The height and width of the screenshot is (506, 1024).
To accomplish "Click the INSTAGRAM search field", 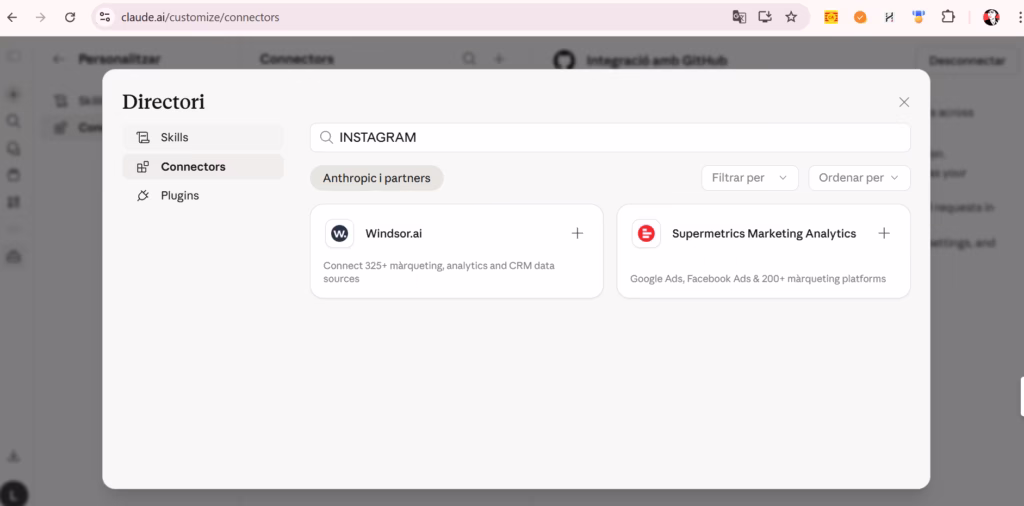I will (x=610, y=138).
